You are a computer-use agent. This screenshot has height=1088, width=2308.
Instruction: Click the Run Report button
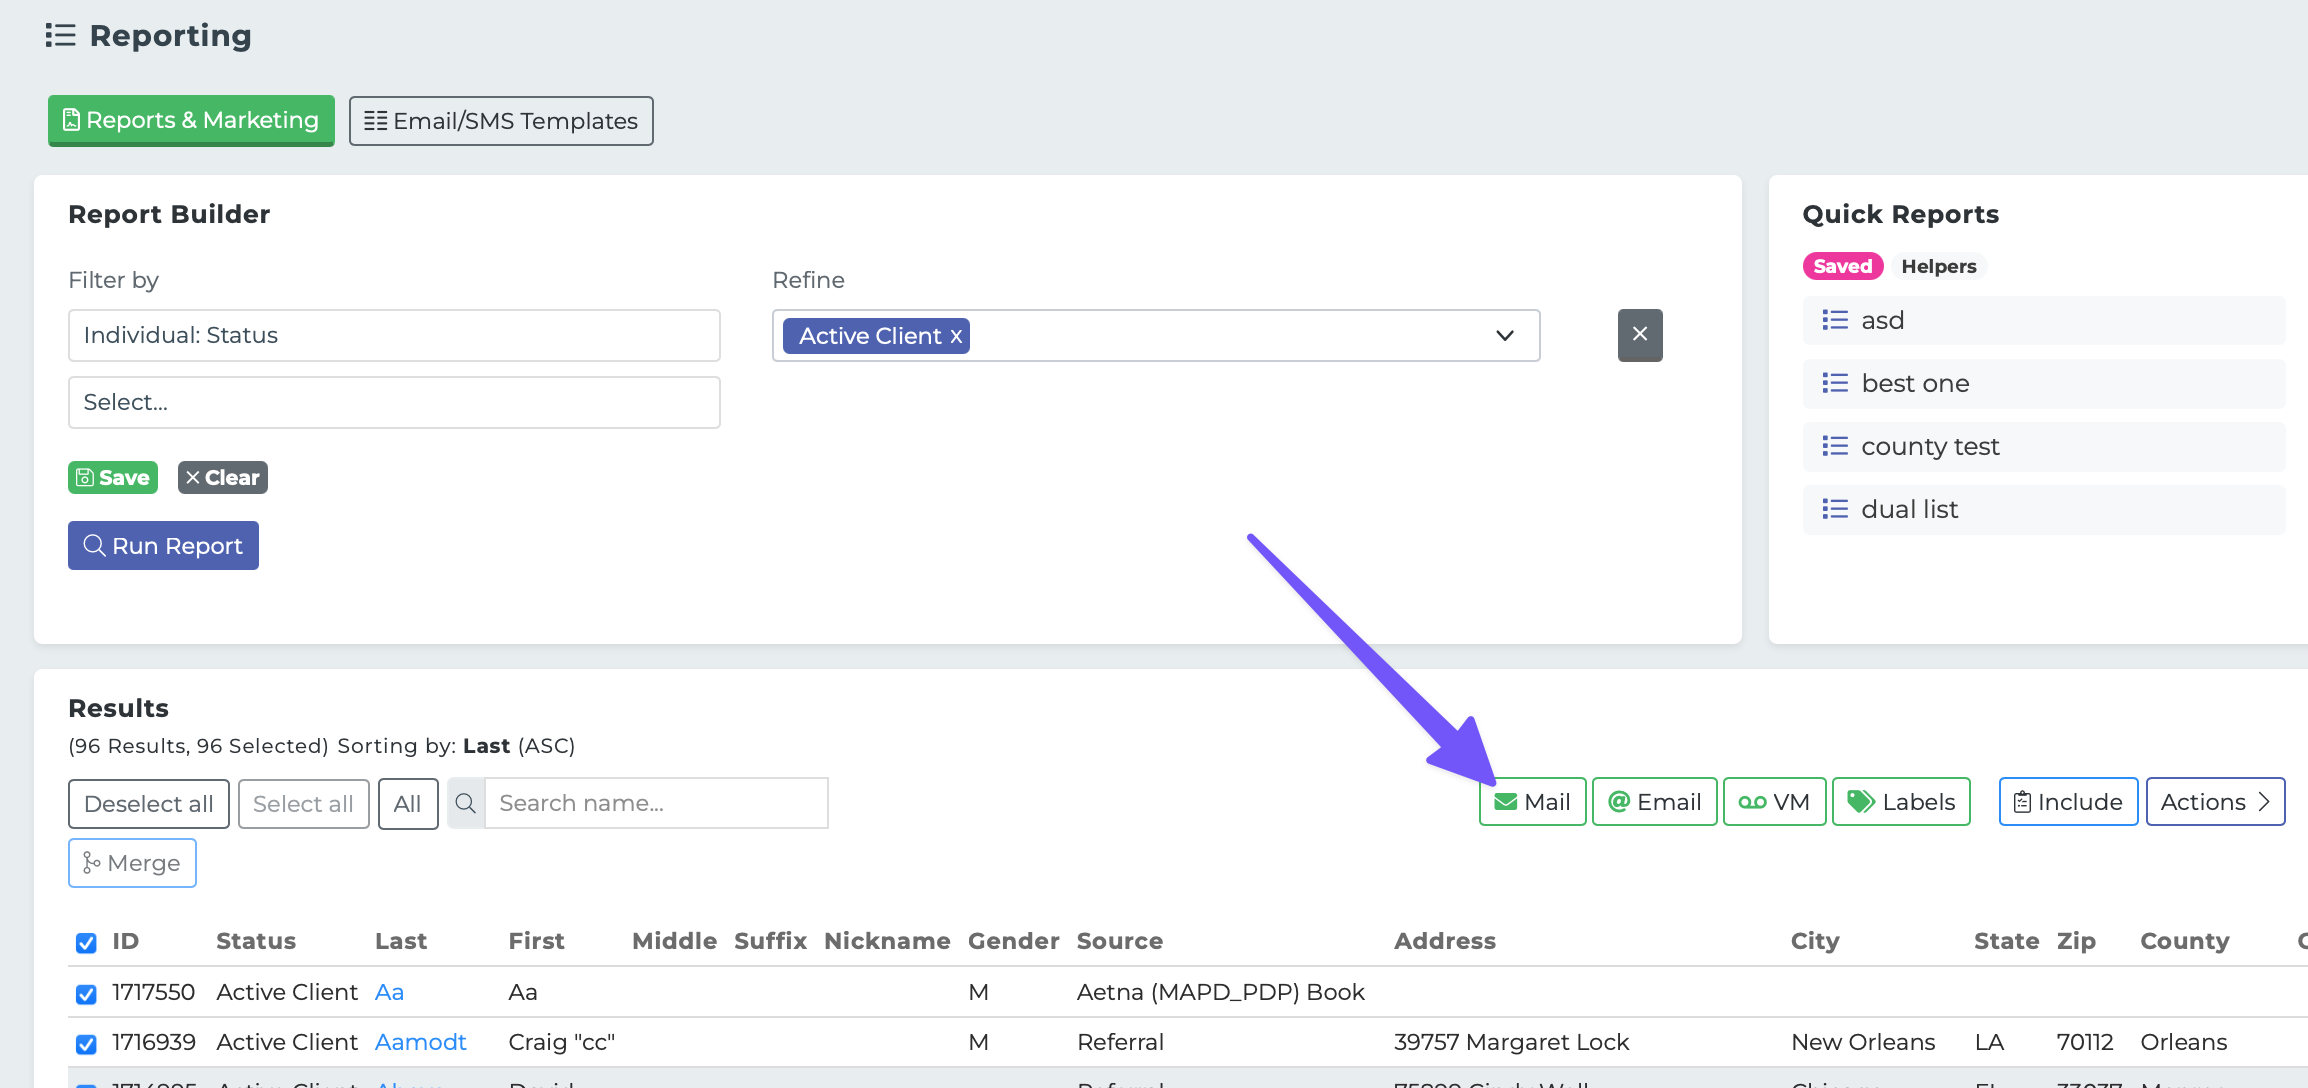pyautogui.click(x=163, y=546)
